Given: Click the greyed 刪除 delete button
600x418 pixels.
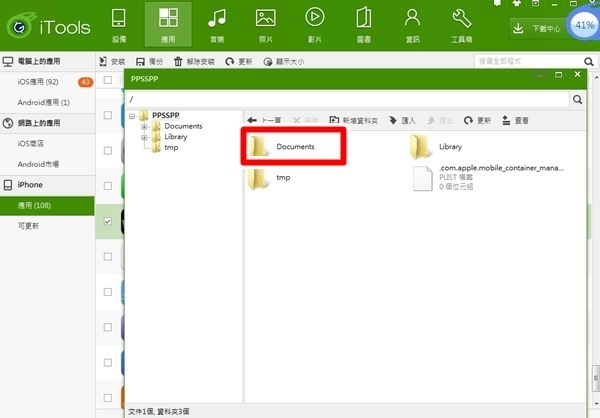Looking at the screenshot, I should click(x=305, y=121).
